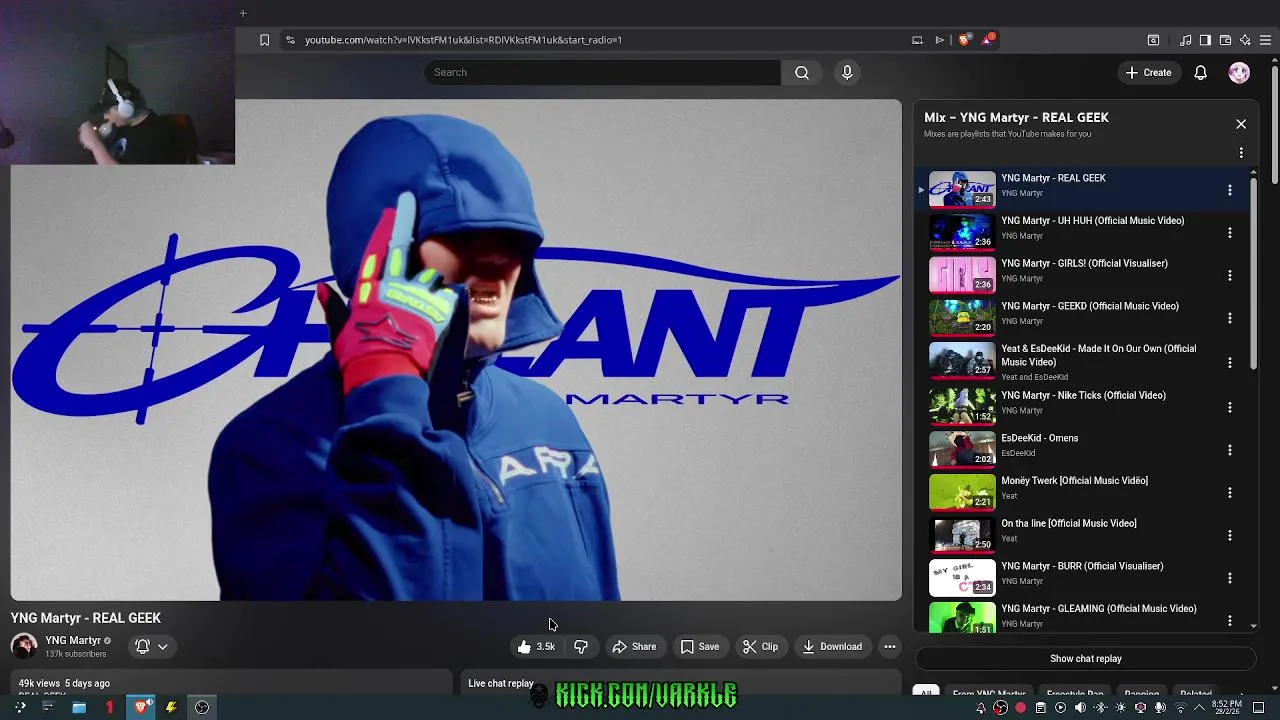Select Nike Ticks (Official Video)
This screenshot has height=720, width=1280.
pyautogui.click(x=1083, y=395)
